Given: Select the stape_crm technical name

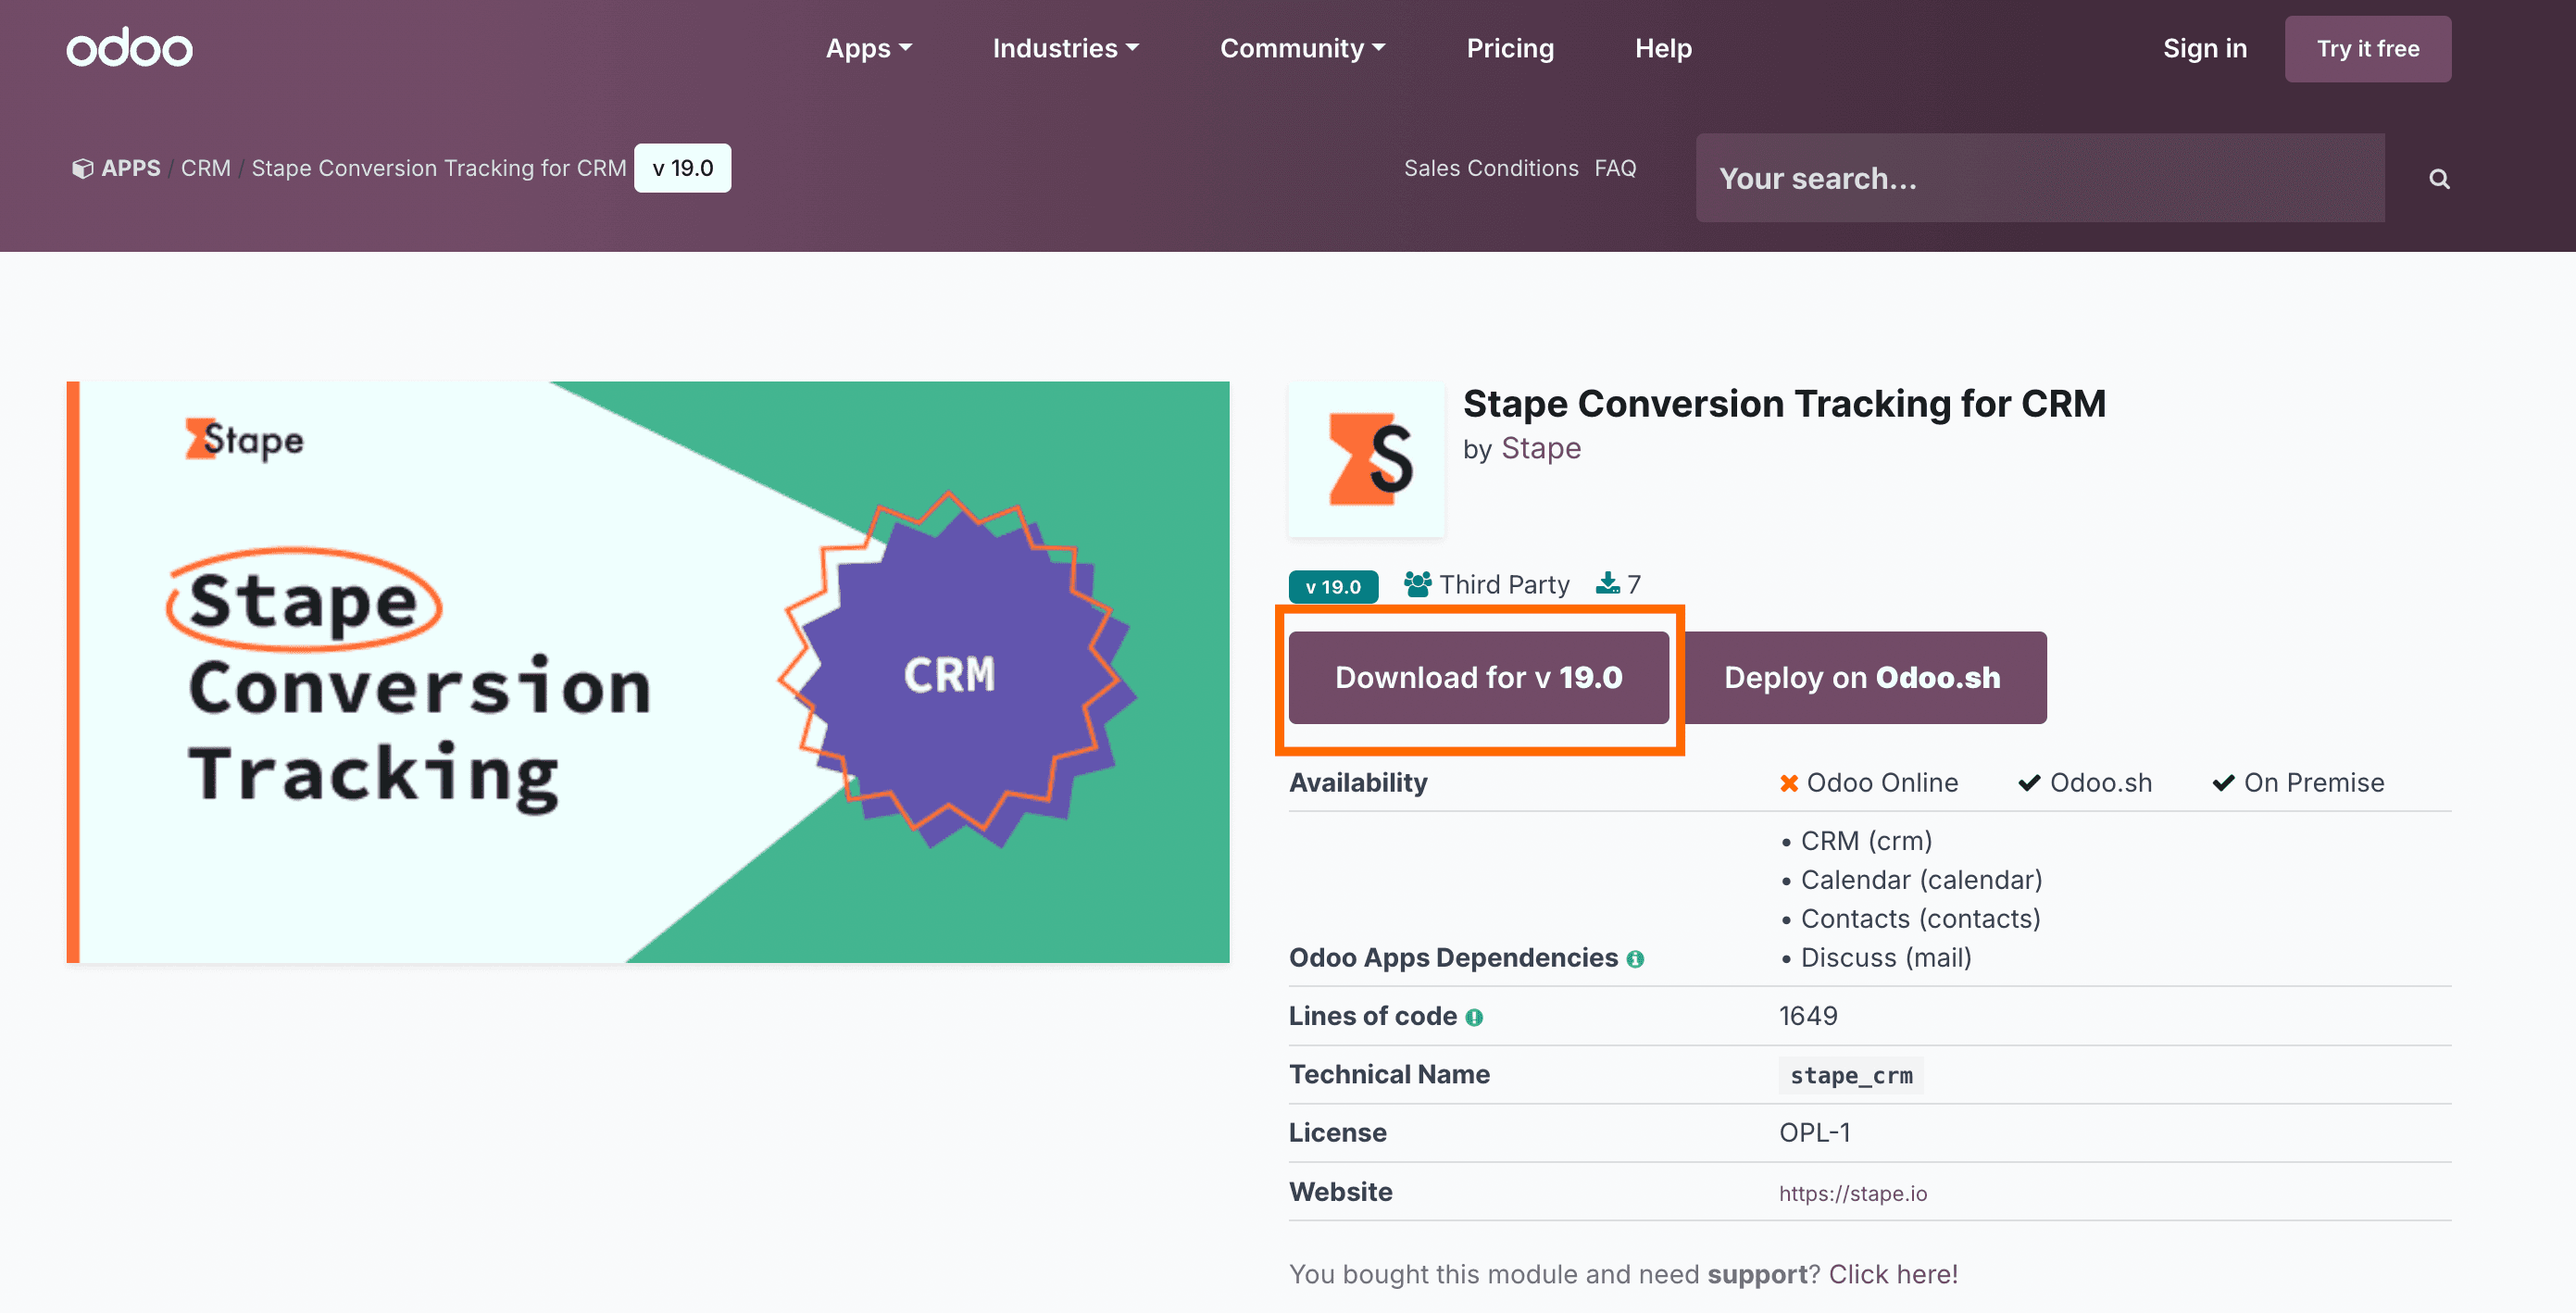Looking at the screenshot, I should click(x=1851, y=1076).
